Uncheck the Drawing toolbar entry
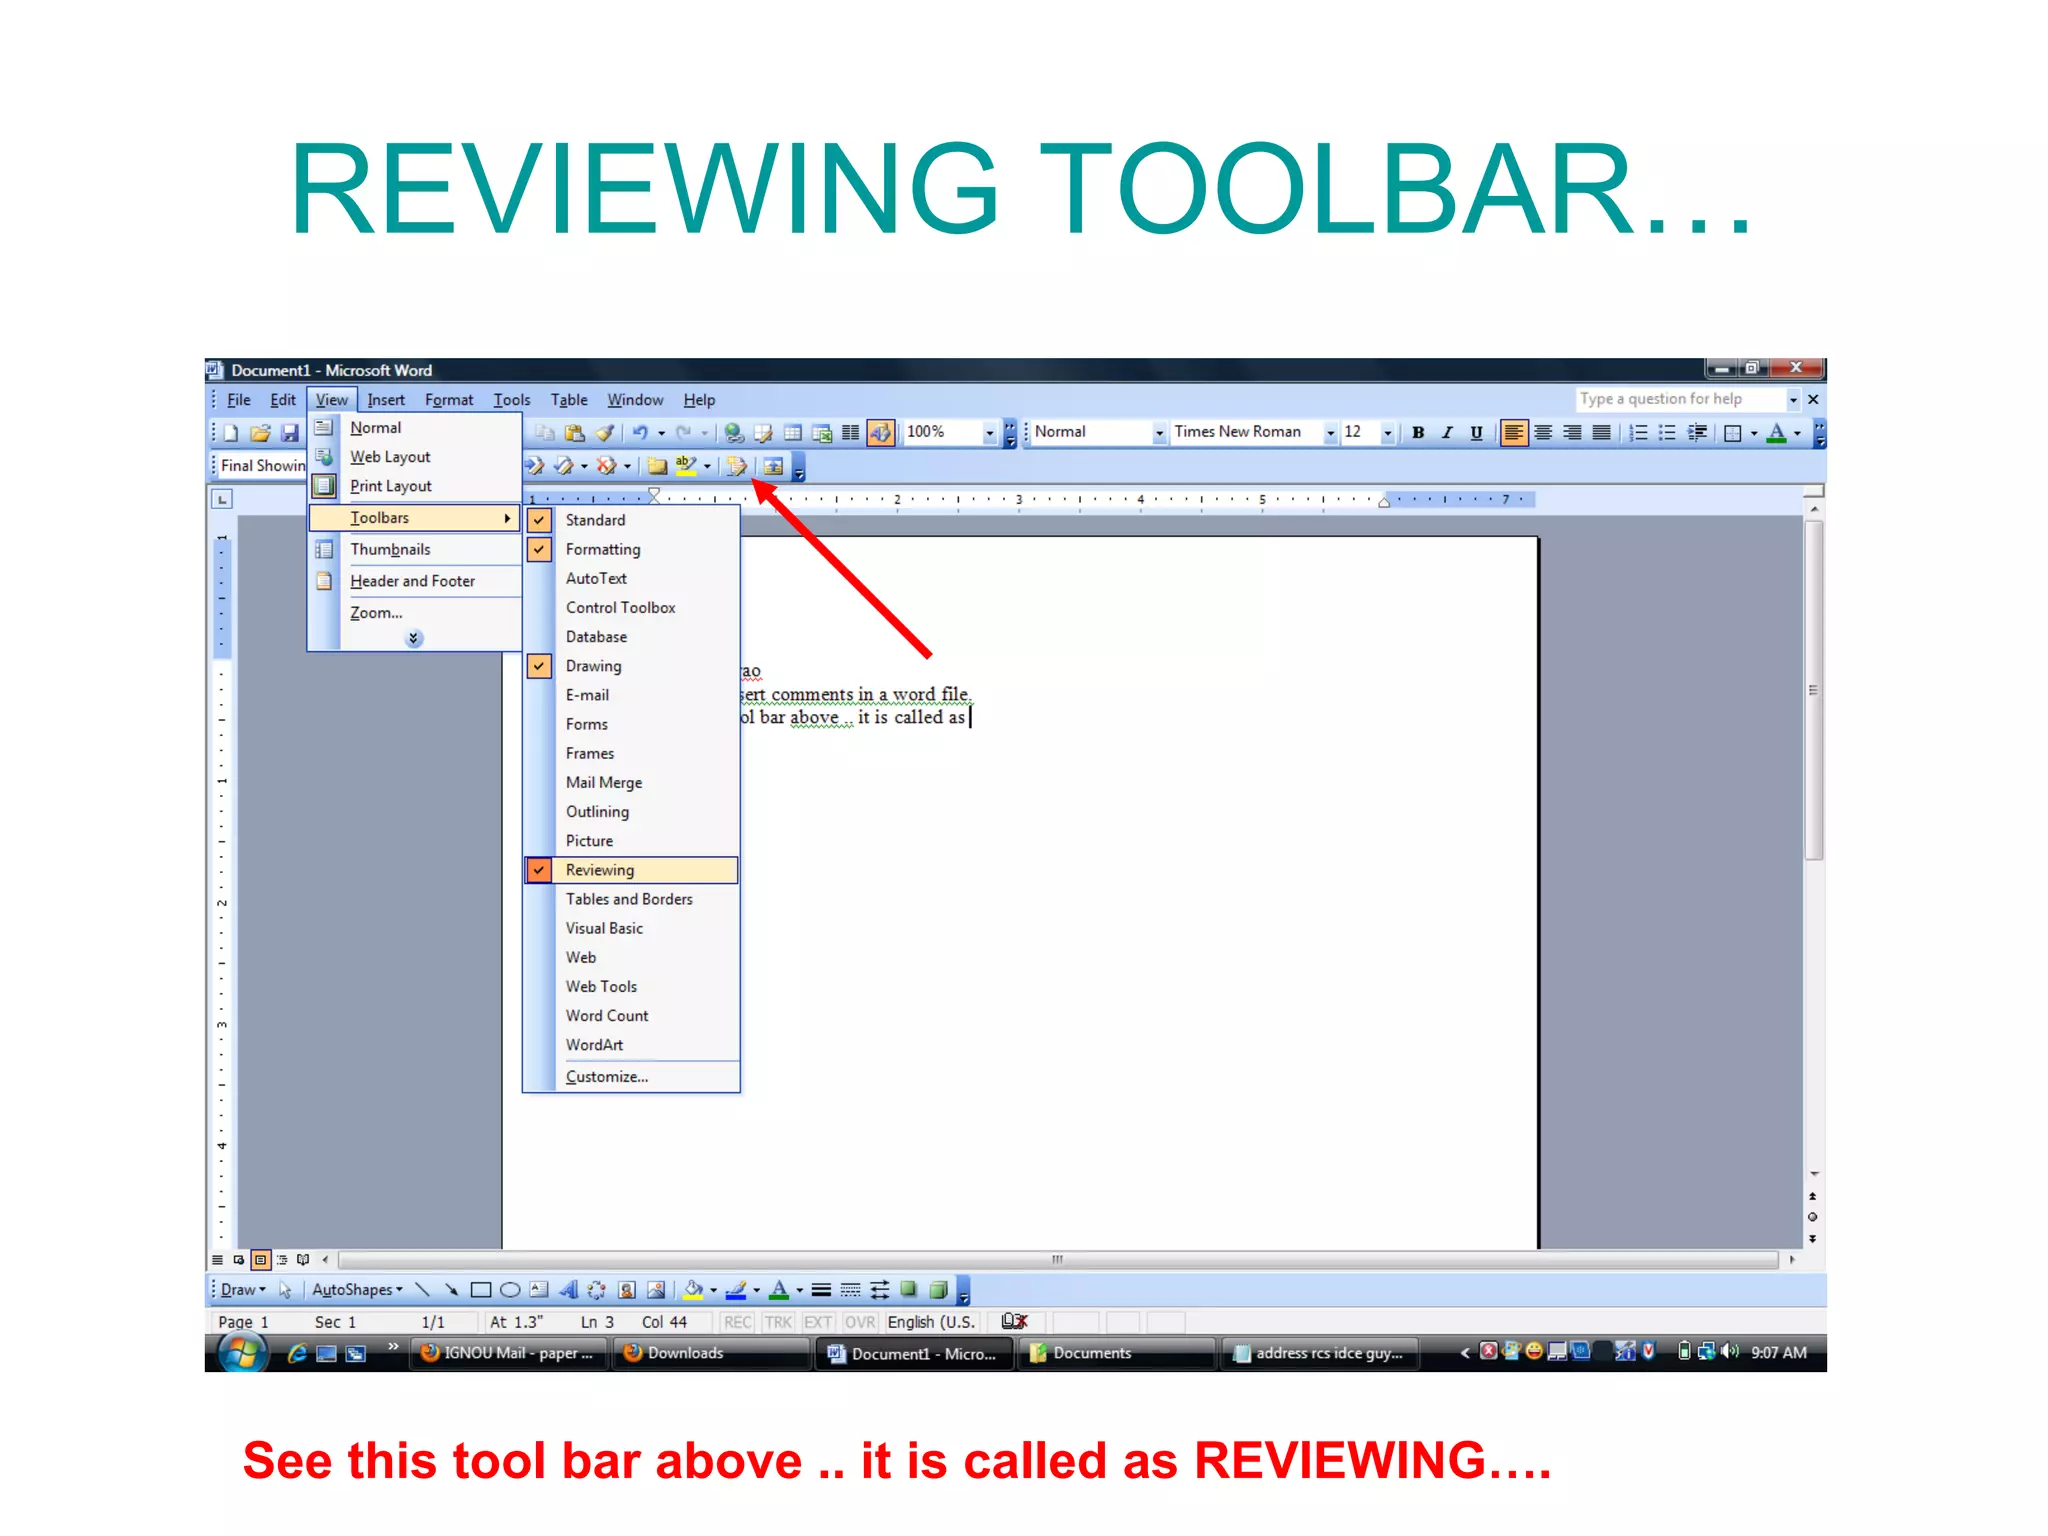Image resolution: width=2048 pixels, height=1536 pixels. click(x=632, y=666)
